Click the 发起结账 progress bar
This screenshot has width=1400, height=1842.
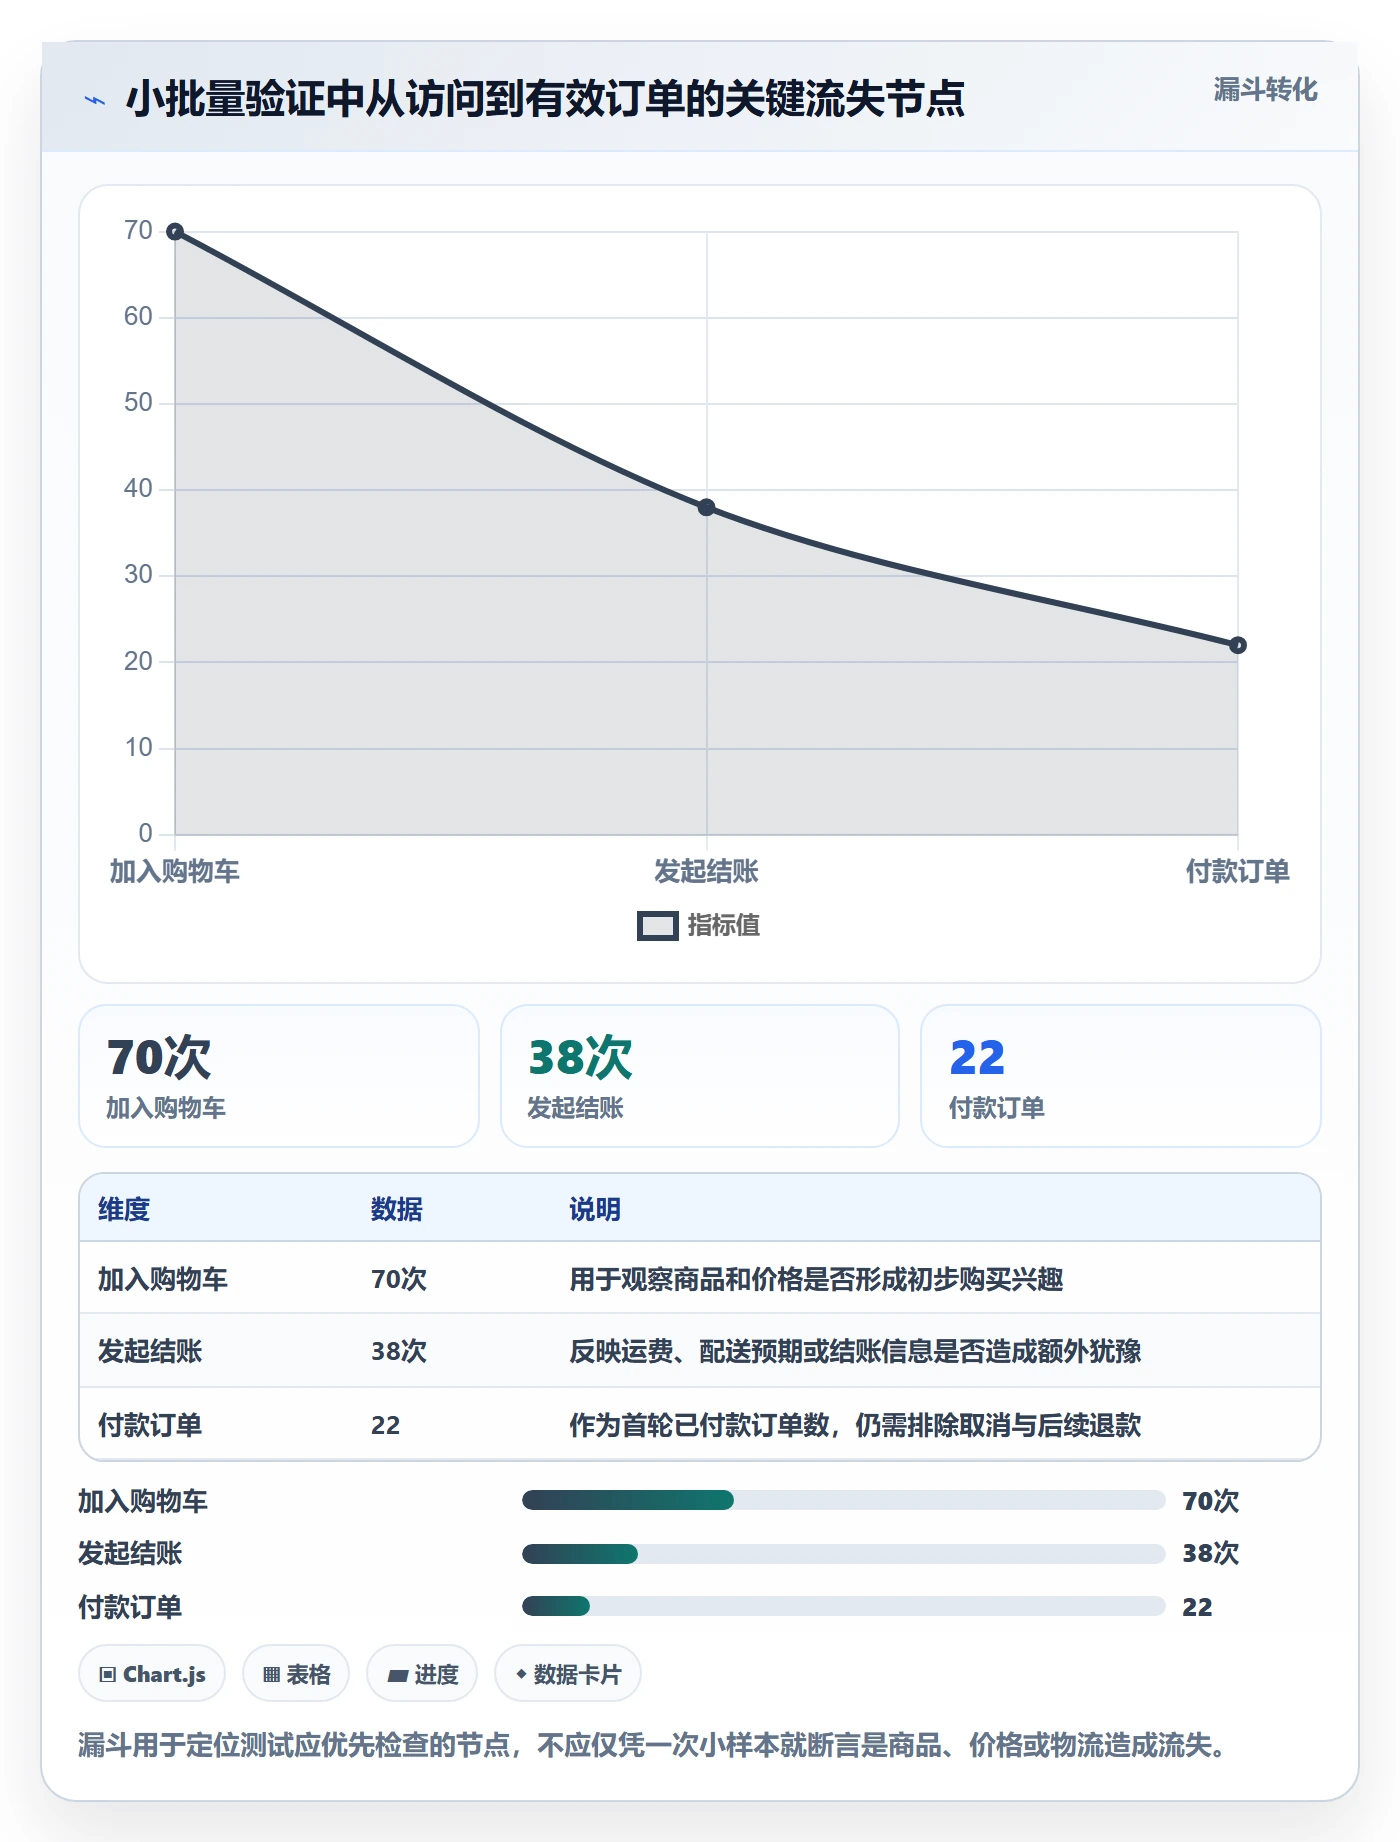pos(844,1553)
